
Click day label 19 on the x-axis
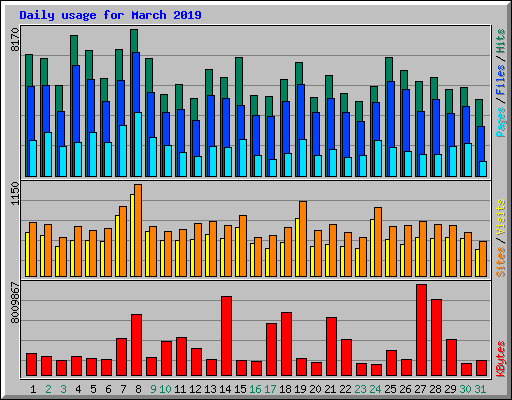click(x=300, y=389)
